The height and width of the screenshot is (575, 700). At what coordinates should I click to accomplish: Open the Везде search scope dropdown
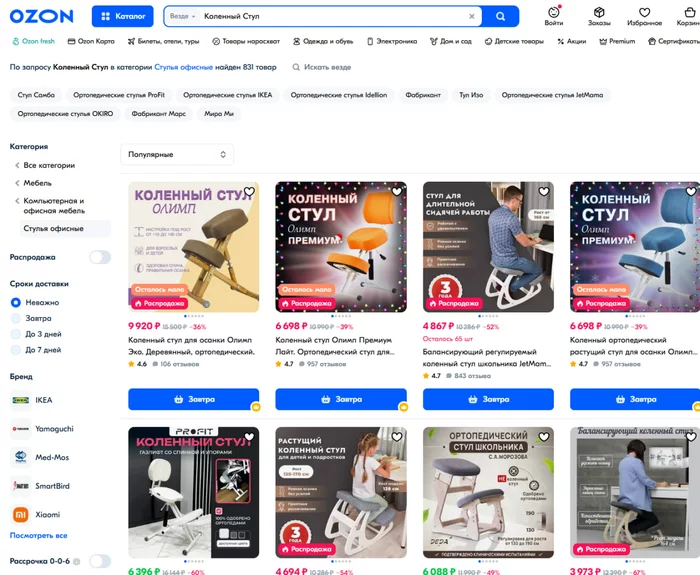pos(183,16)
